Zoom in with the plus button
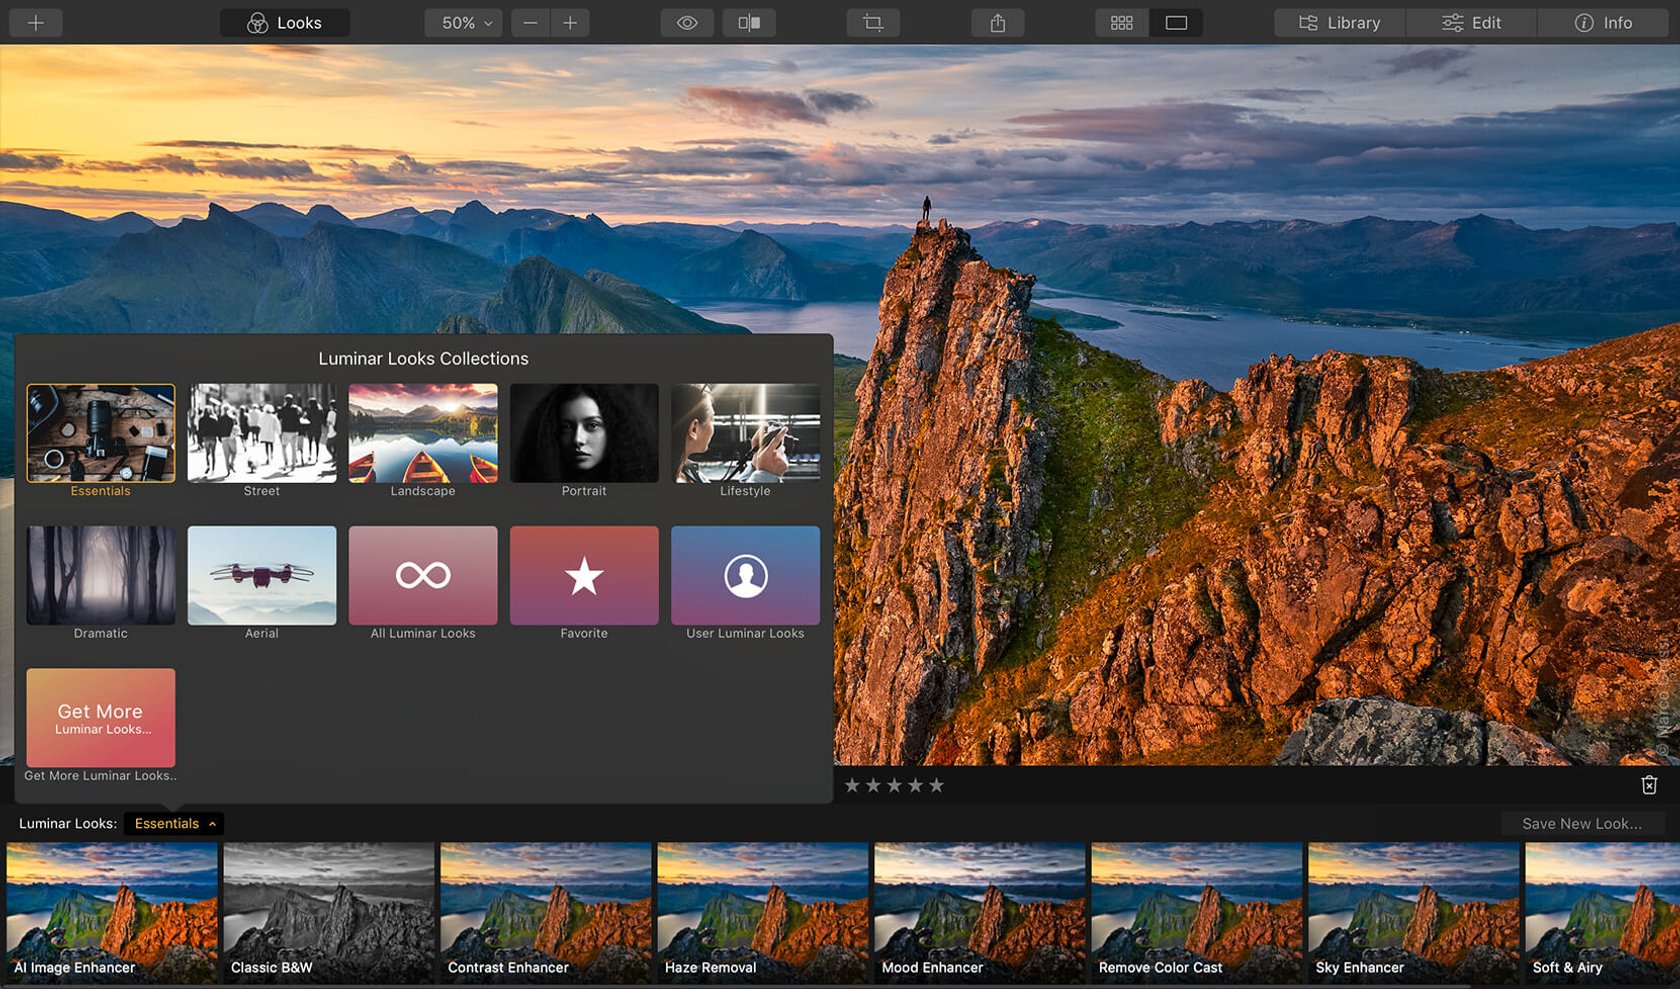1680x989 pixels. click(x=571, y=22)
